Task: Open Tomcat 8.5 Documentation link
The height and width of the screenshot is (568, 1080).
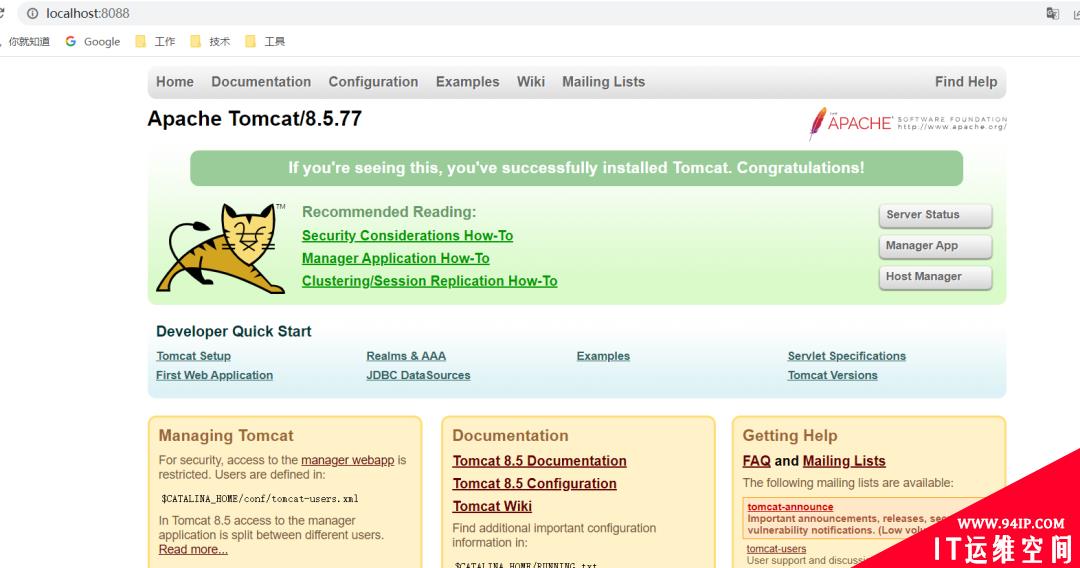Action: click(x=539, y=461)
